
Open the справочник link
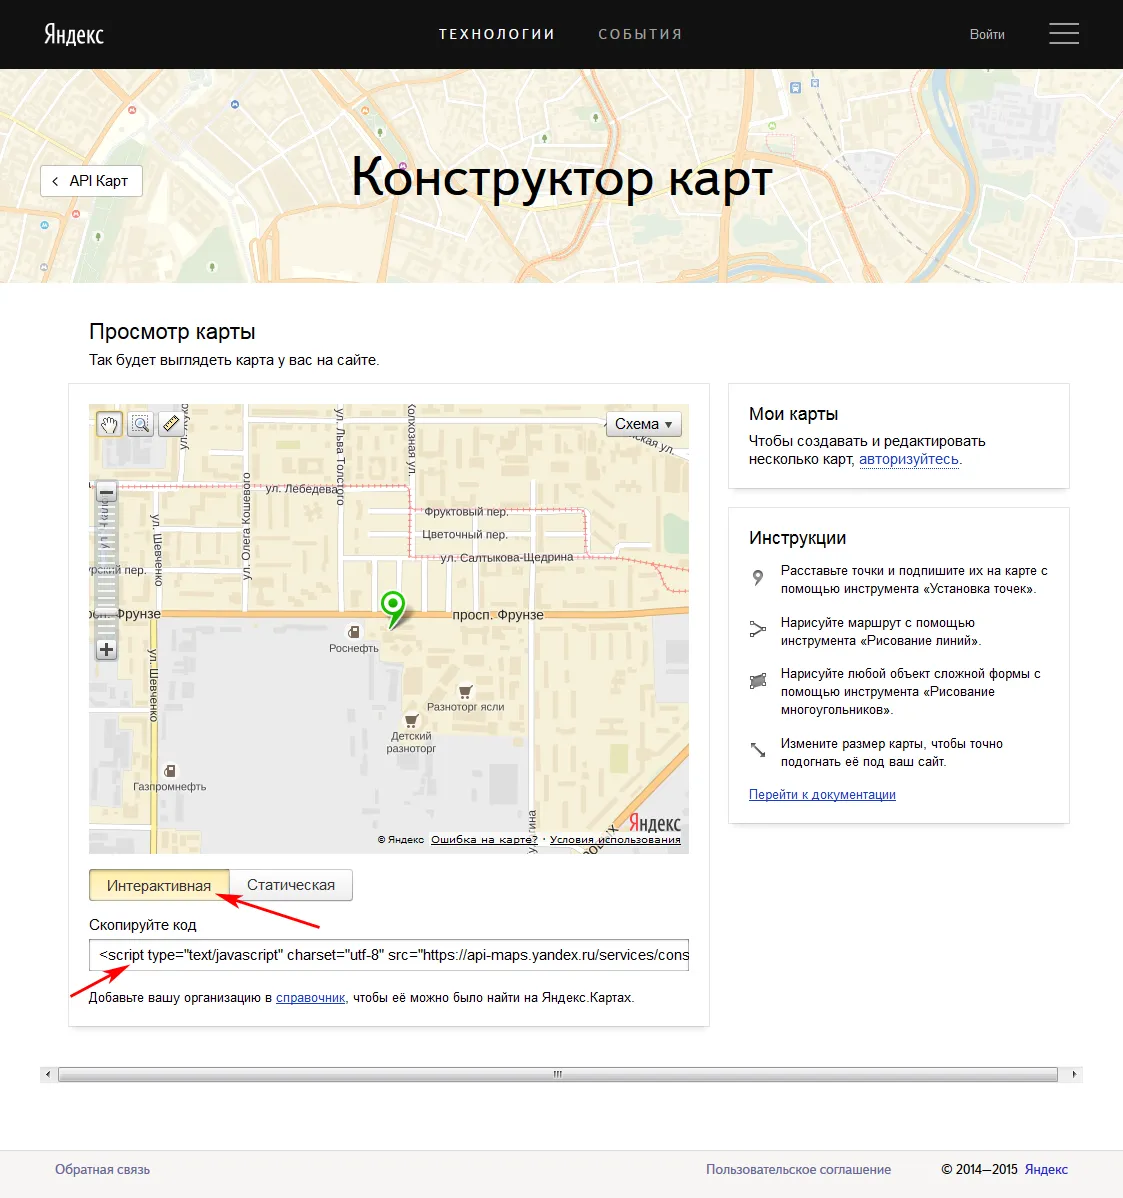(x=310, y=998)
